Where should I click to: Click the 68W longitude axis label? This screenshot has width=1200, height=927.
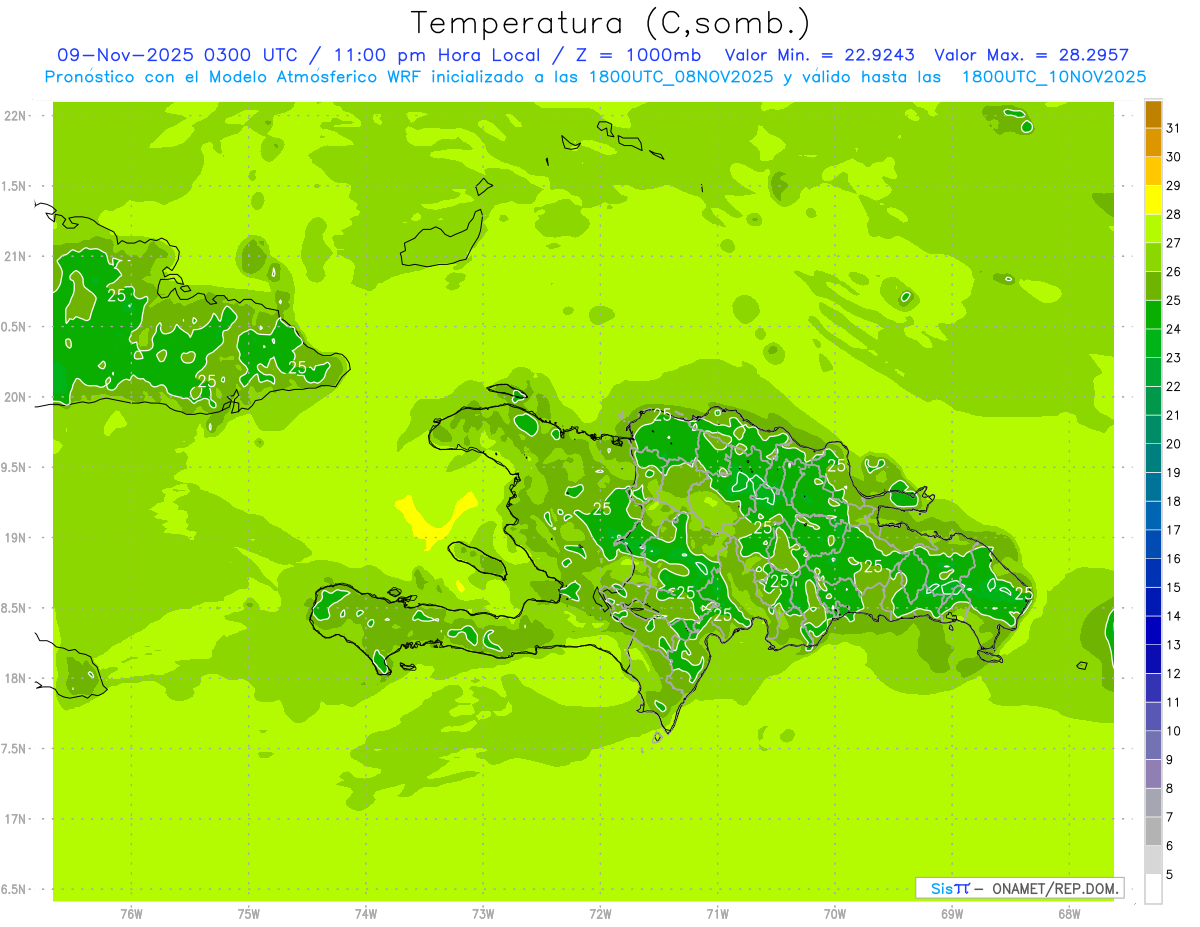tap(1068, 913)
